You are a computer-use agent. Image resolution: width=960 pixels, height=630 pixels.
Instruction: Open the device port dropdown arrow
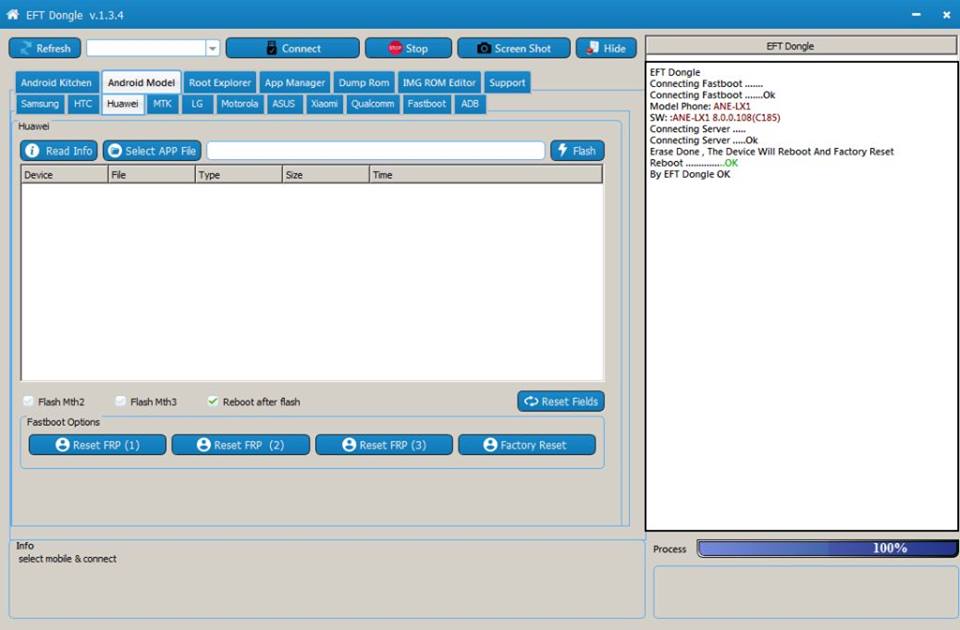[212, 48]
